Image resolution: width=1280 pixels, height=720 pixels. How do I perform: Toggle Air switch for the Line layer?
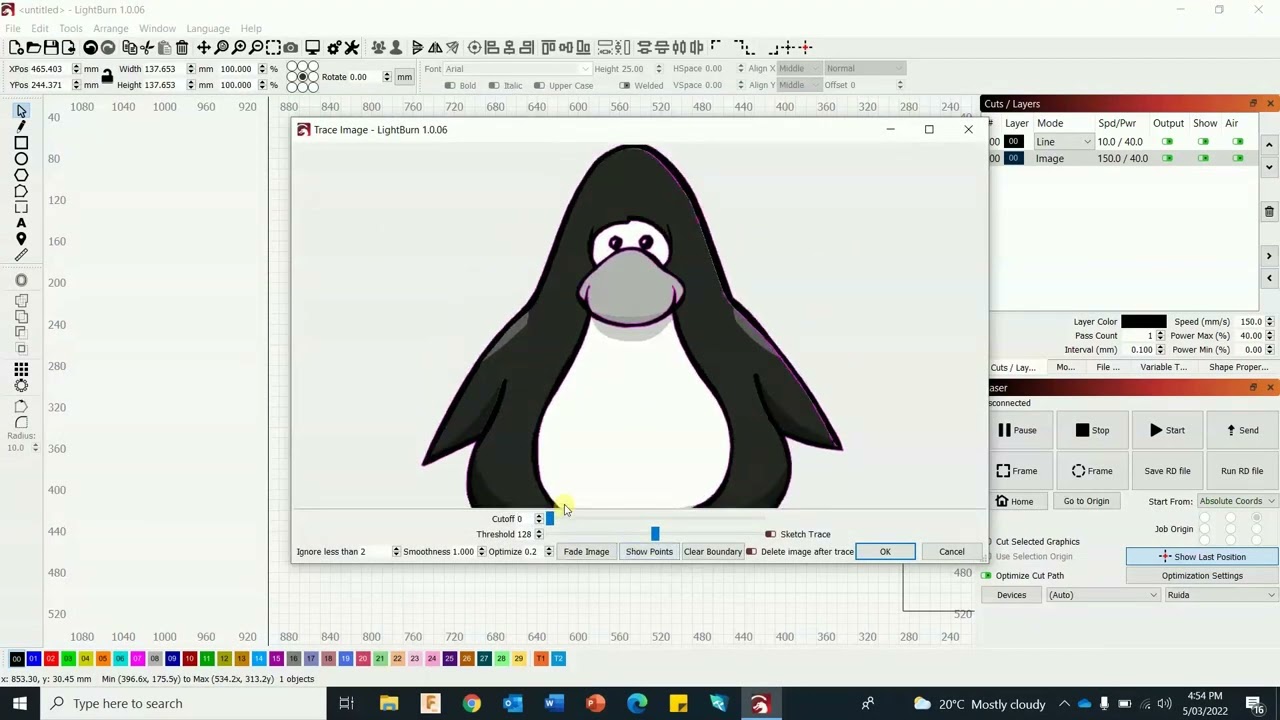(x=1238, y=142)
